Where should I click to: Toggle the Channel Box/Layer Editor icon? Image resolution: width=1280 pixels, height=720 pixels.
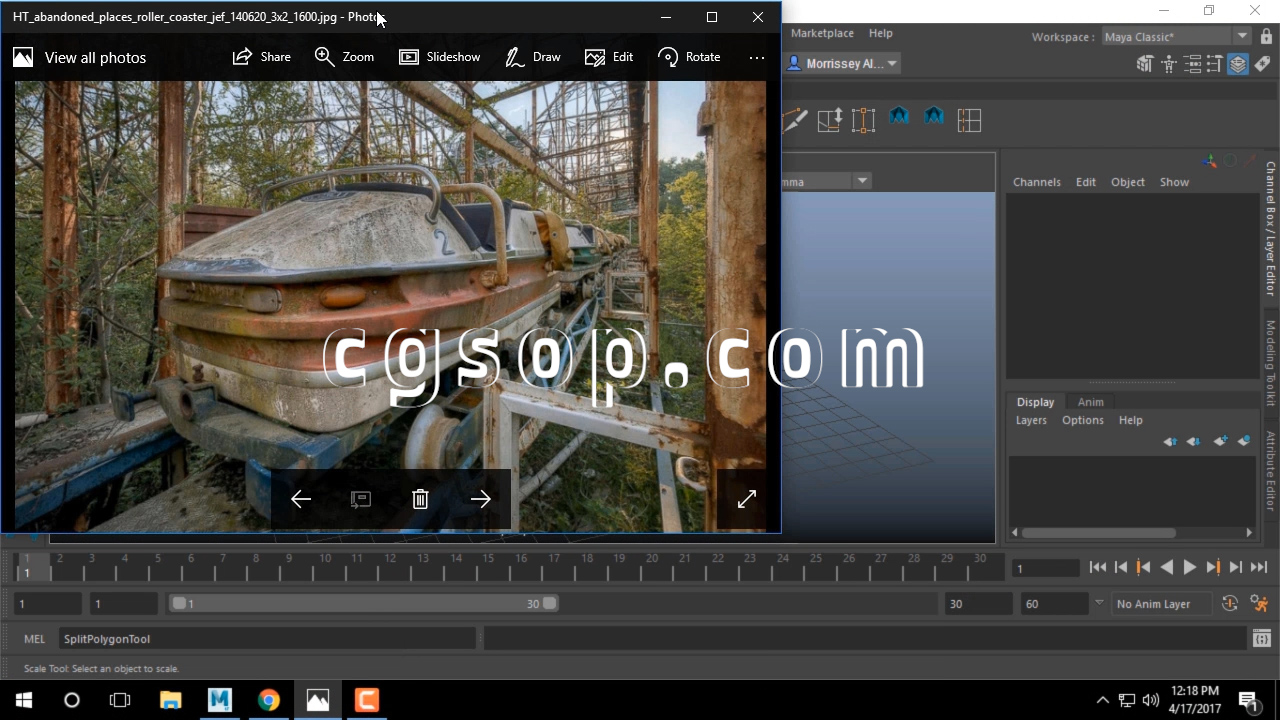pyautogui.click(x=1238, y=64)
